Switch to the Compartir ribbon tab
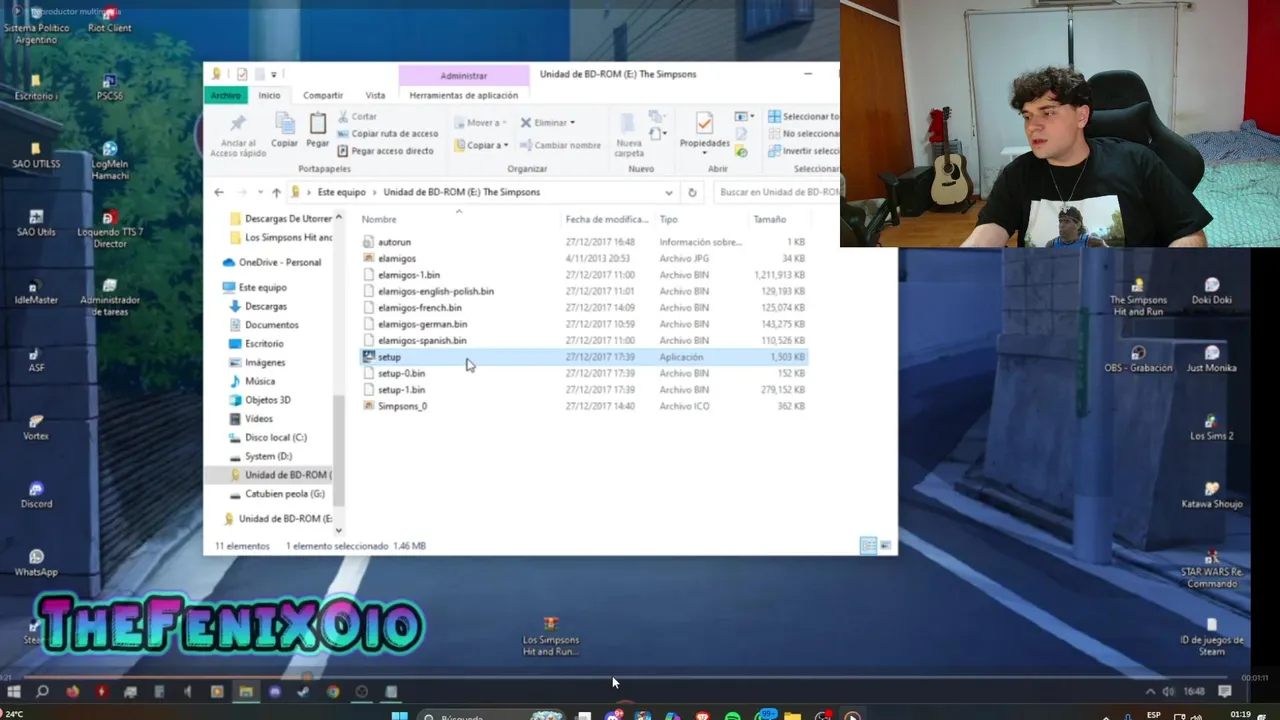 pyautogui.click(x=323, y=95)
